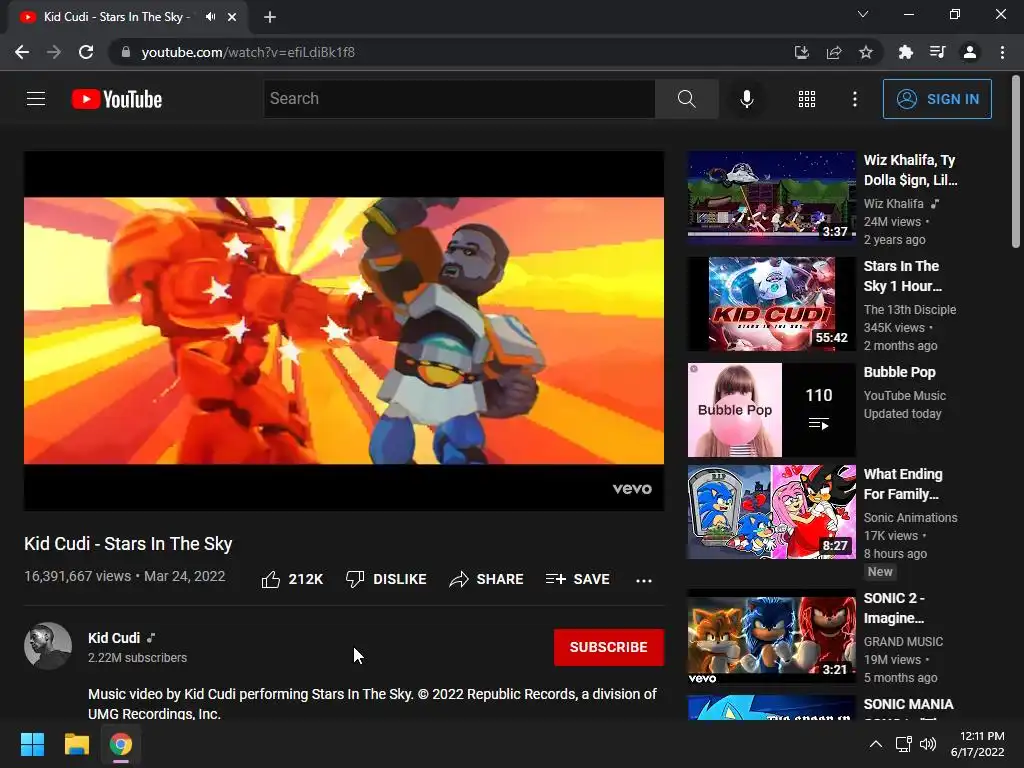The height and width of the screenshot is (768, 1024).
Task: Reload the current page
Action: [x=86, y=52]
